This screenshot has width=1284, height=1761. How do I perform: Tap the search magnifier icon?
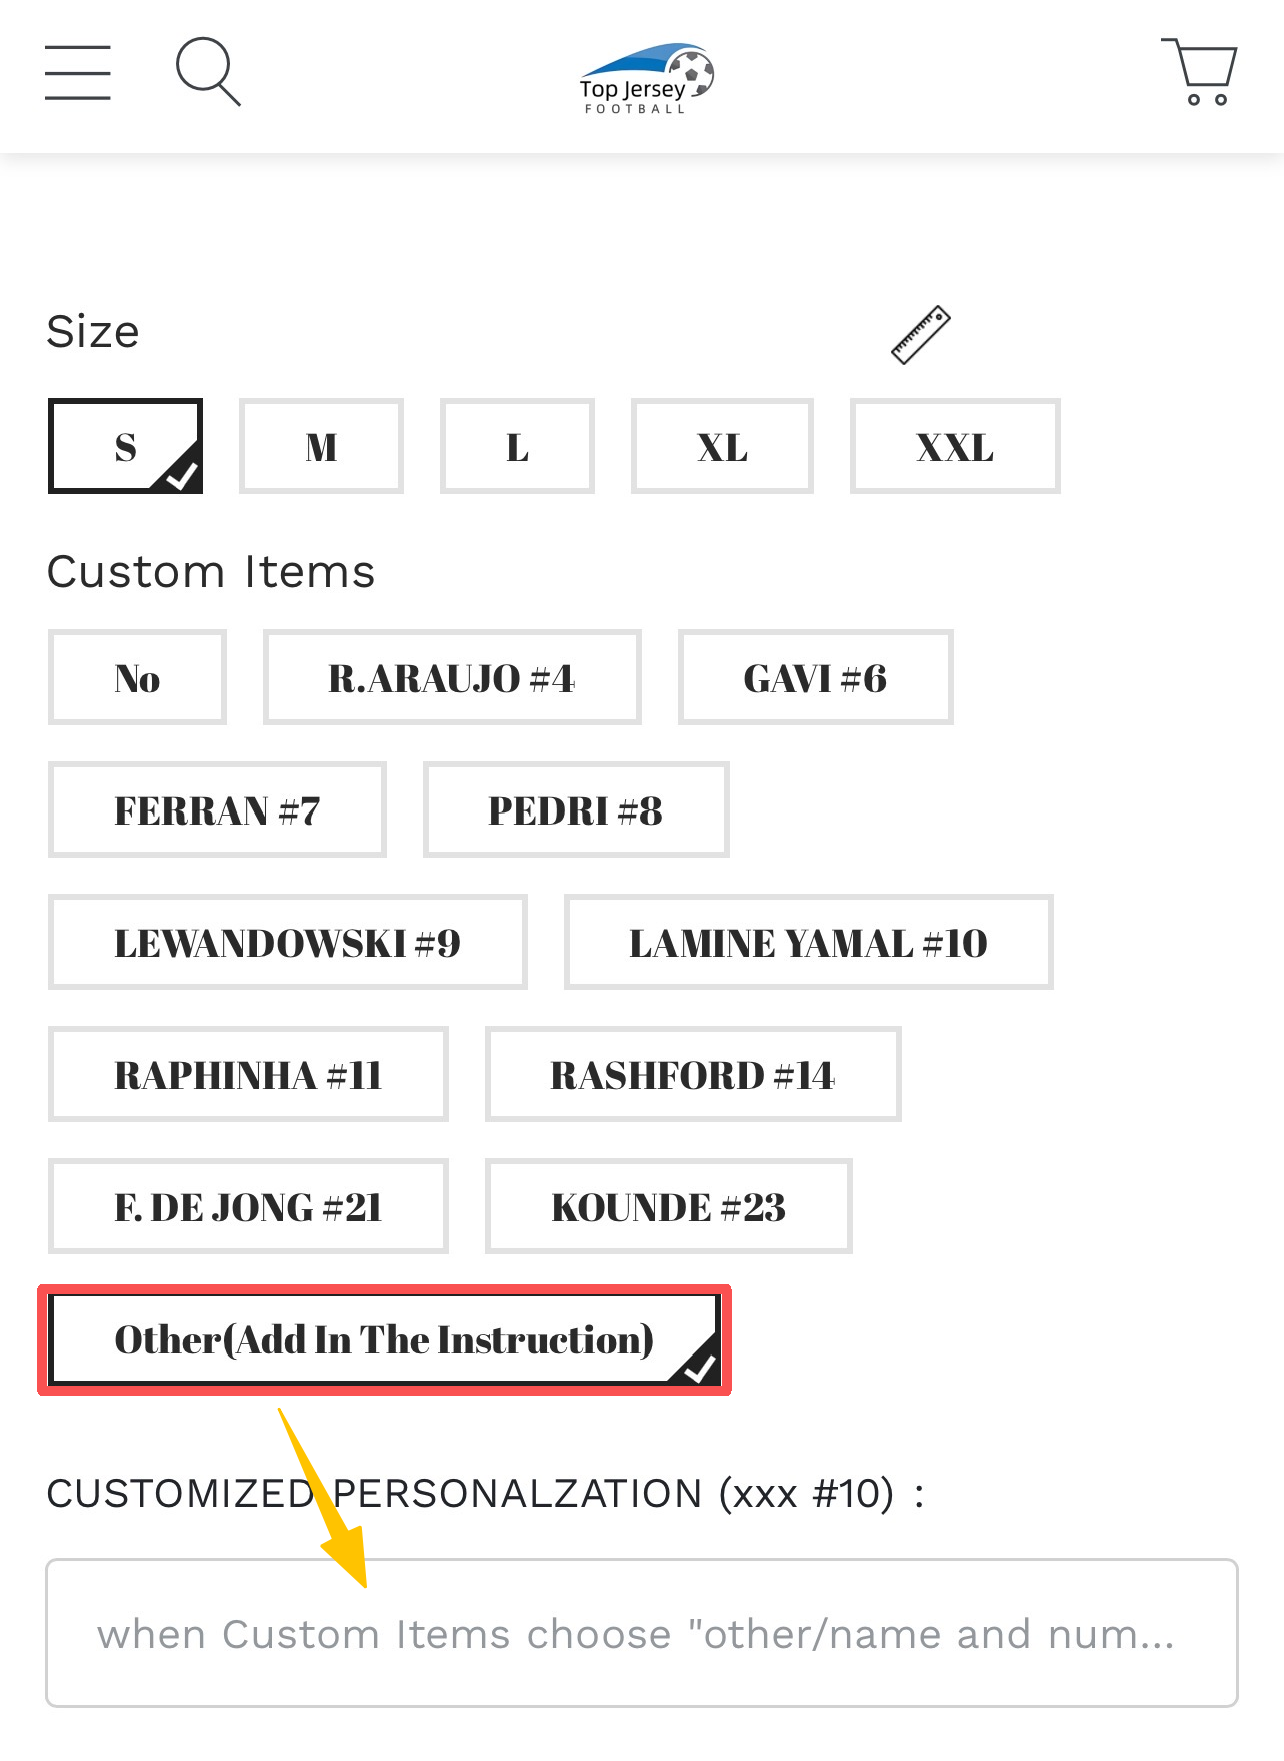[x=208, y=72]
